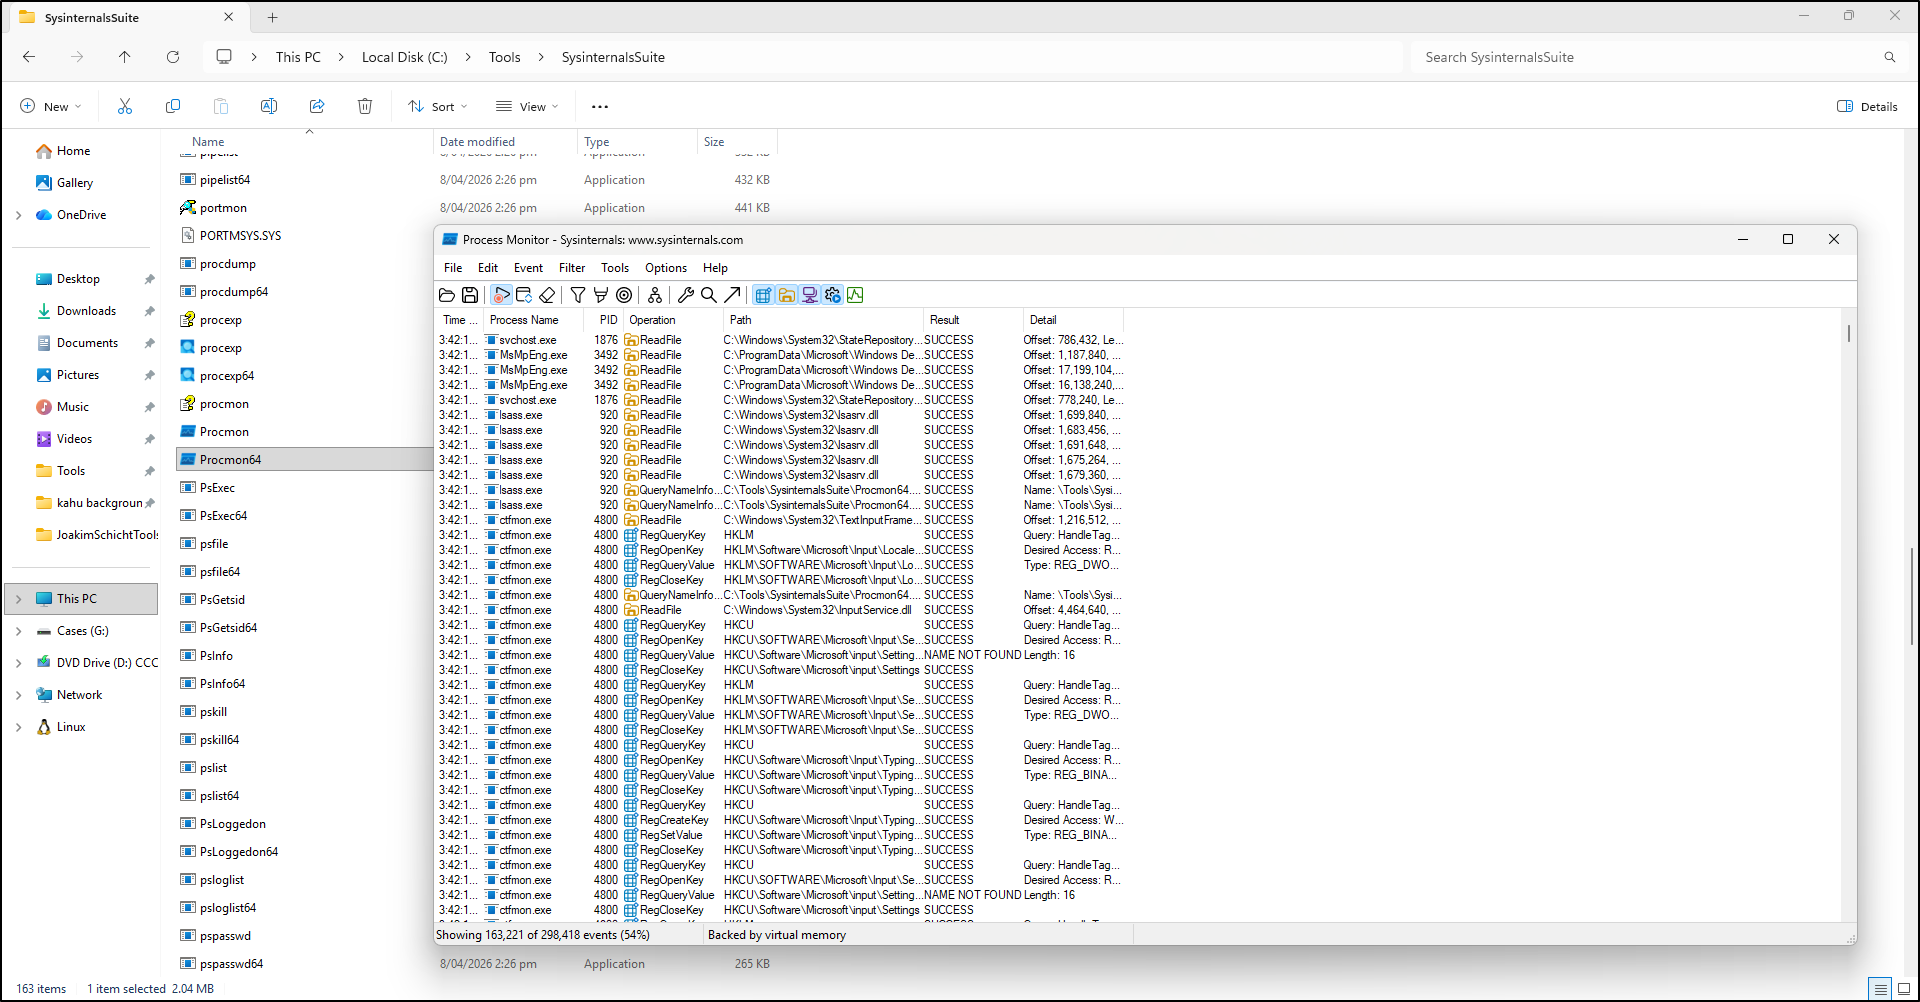Click the Jump To arrow icon
1920x1002 pixels.
(x=732, y=295)
